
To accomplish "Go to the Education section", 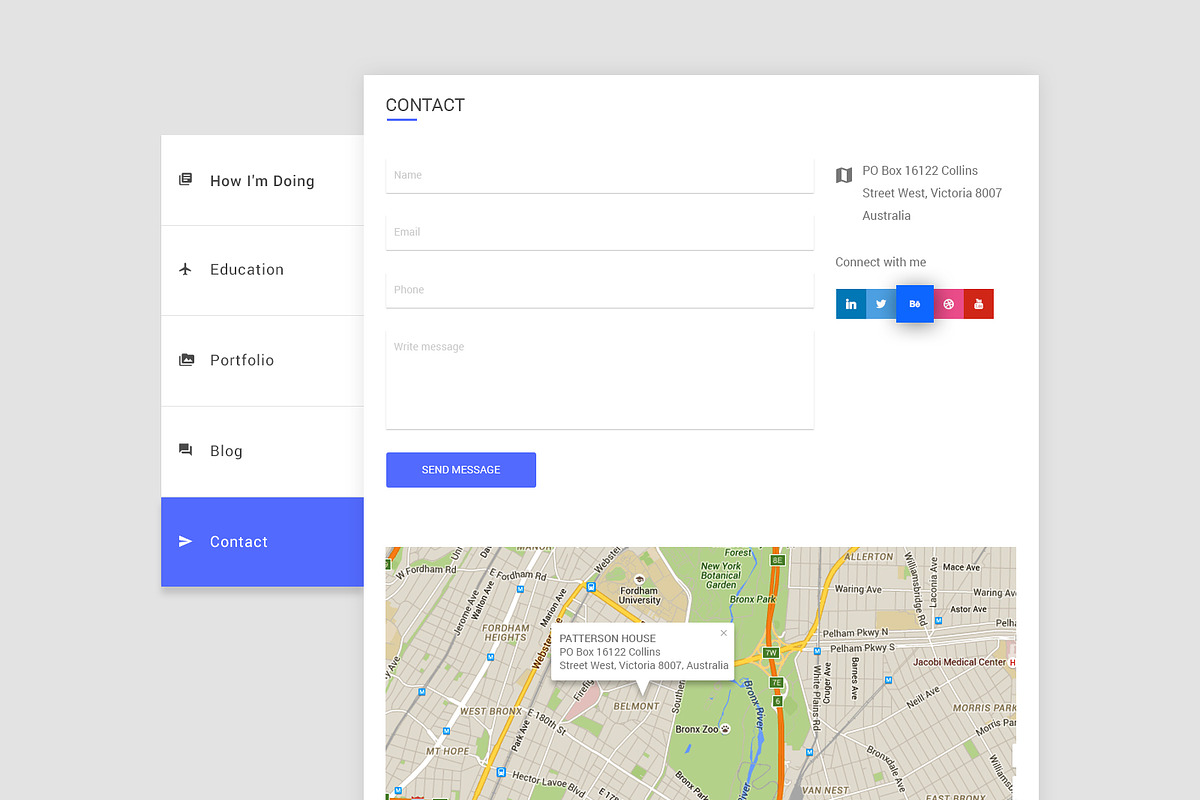I will [262, 270].
